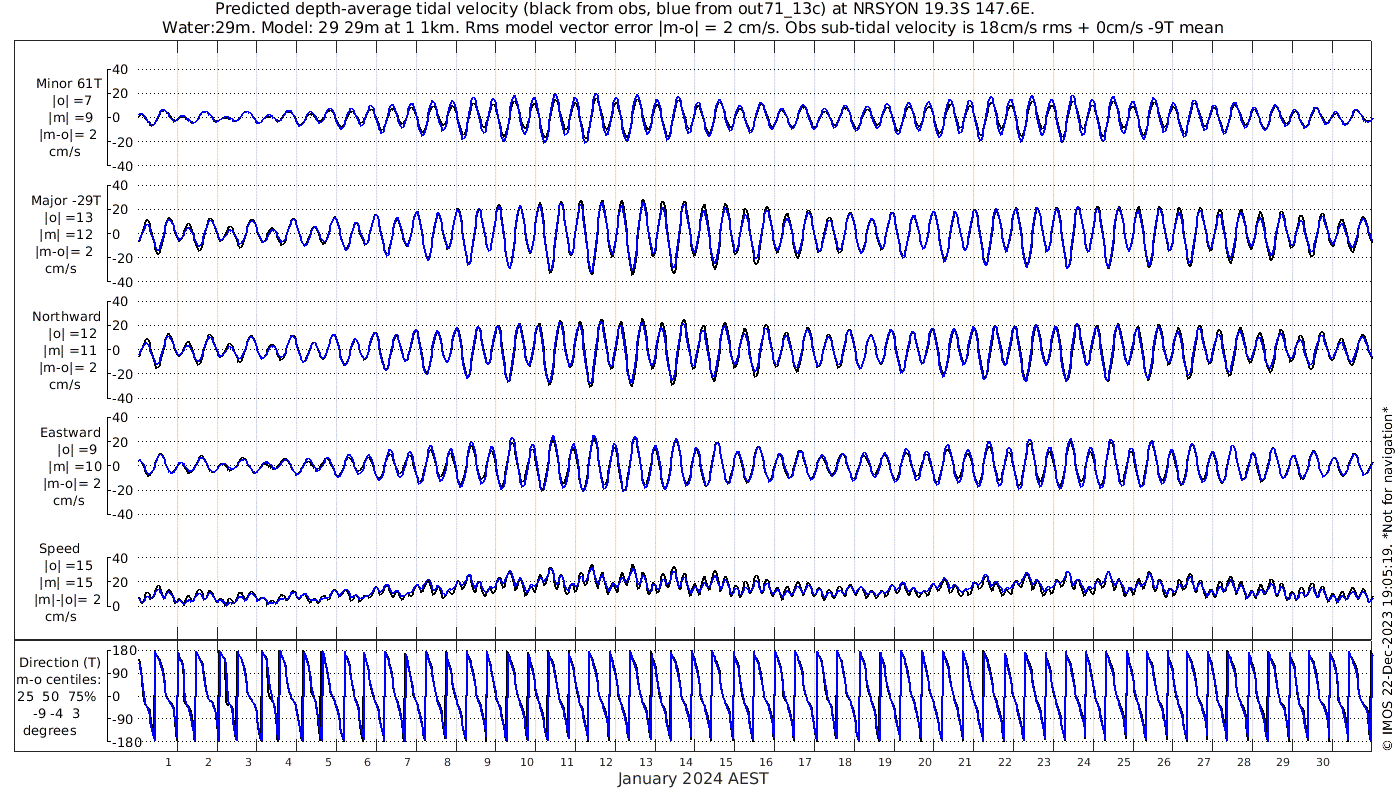Click day '12' on the date axis

coord(606,762)
